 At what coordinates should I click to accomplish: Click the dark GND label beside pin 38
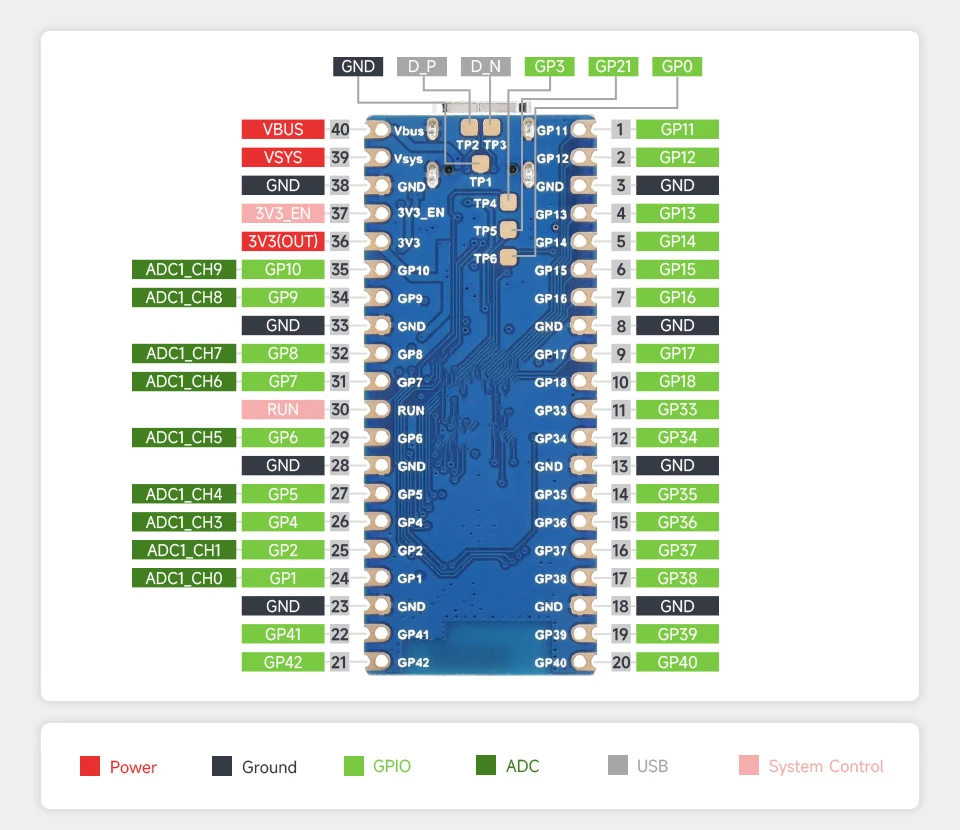click(x=283, y=185)
